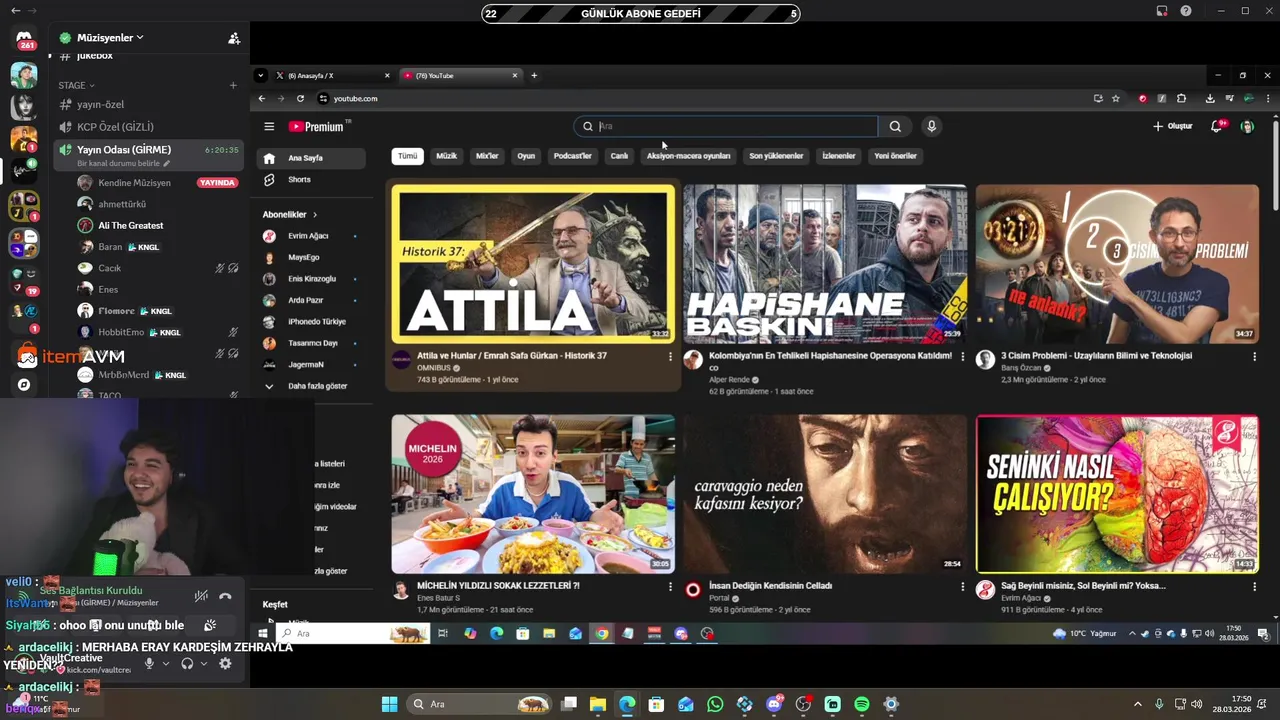This screenshot has width=1280, height=720.
Task: Open more options for Michelin Yıldızlı video
Action: click(670, 587)
